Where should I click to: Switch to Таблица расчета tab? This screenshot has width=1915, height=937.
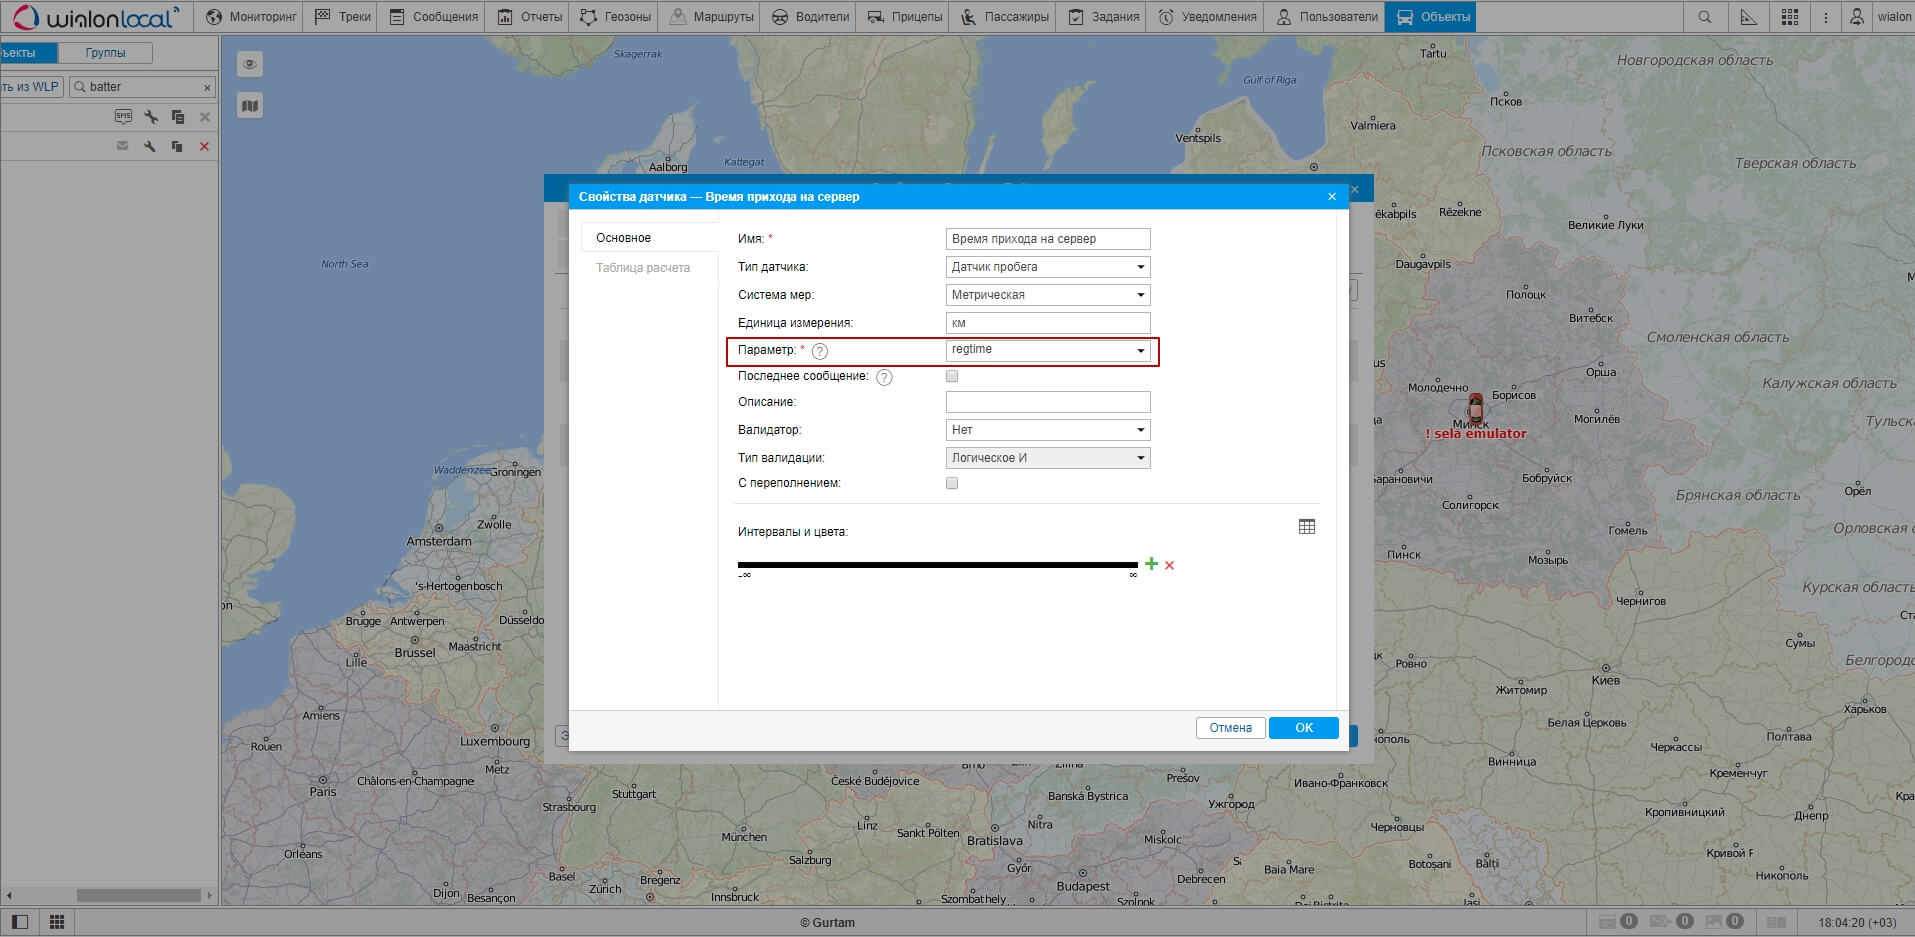[x=643, y=268]
